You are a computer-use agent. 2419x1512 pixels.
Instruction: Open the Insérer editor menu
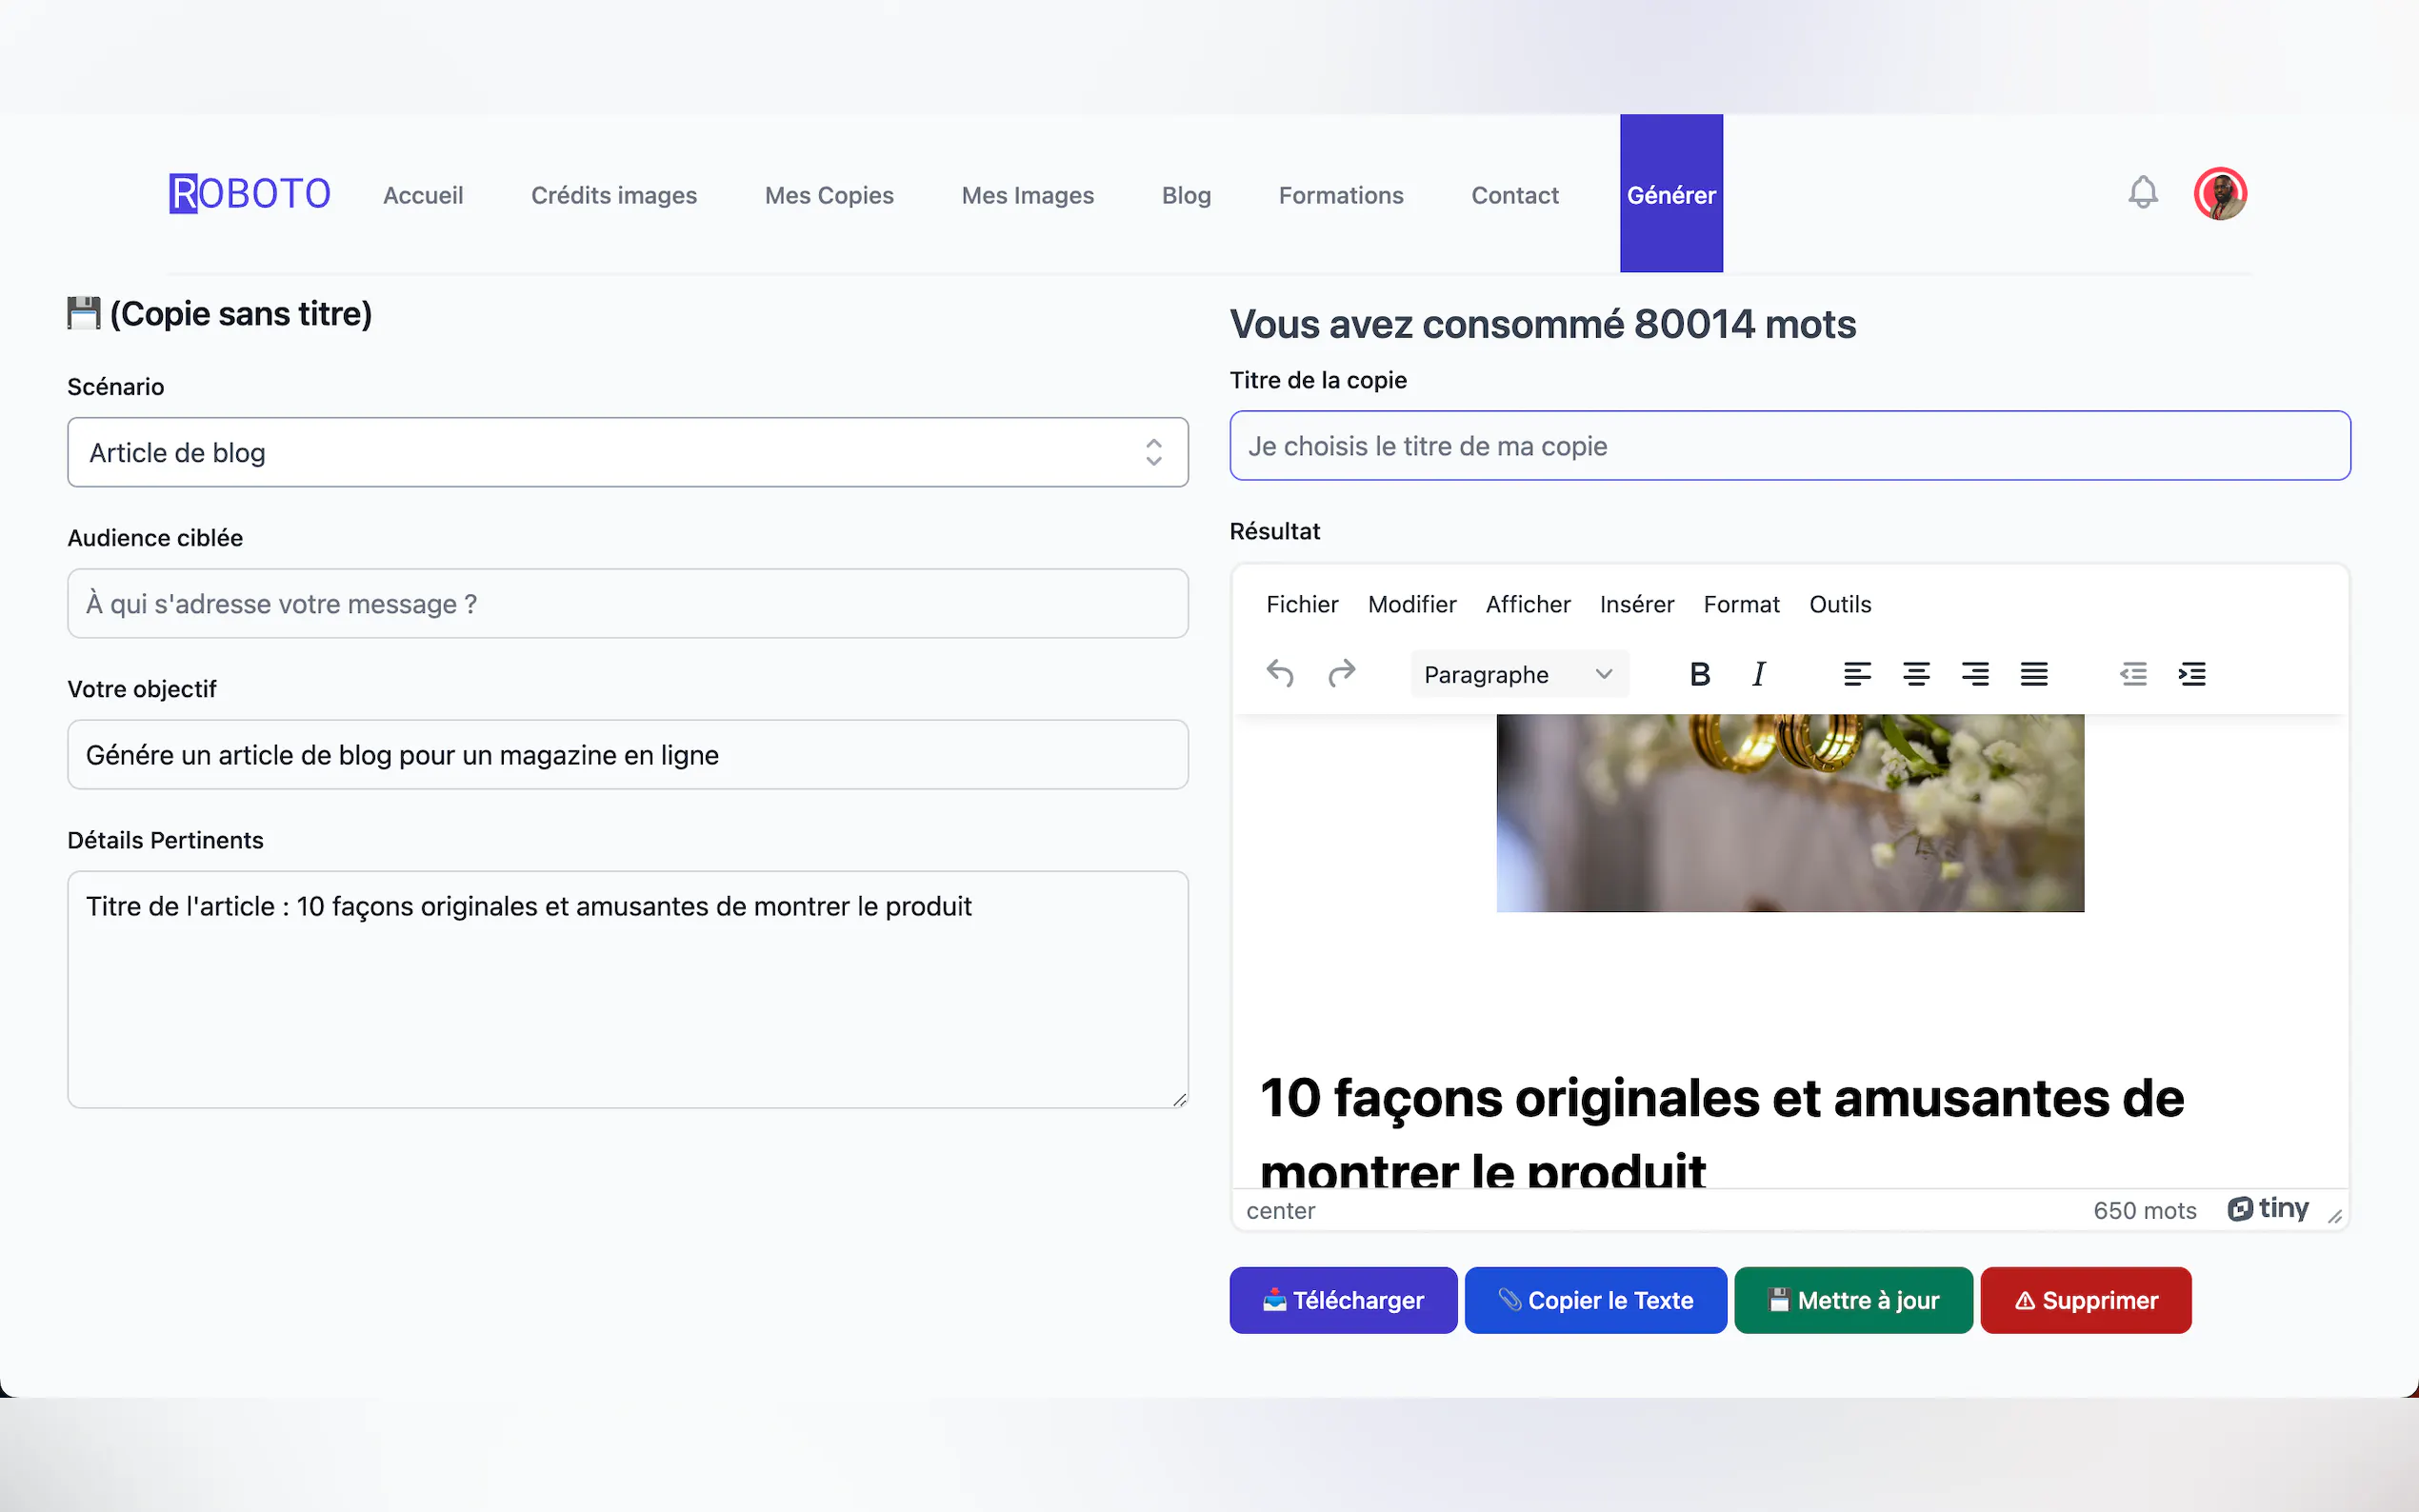pyautogui.click(x=1636, y=604)
